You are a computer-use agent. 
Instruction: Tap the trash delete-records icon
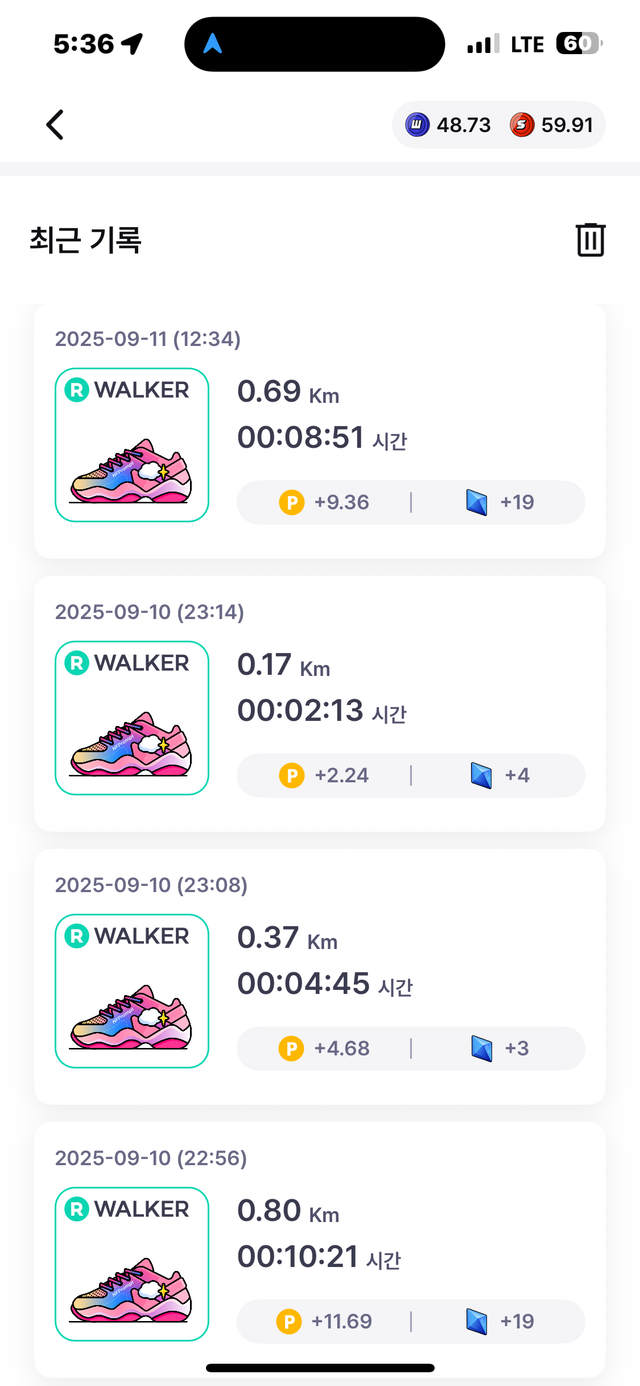click(590, 240)
